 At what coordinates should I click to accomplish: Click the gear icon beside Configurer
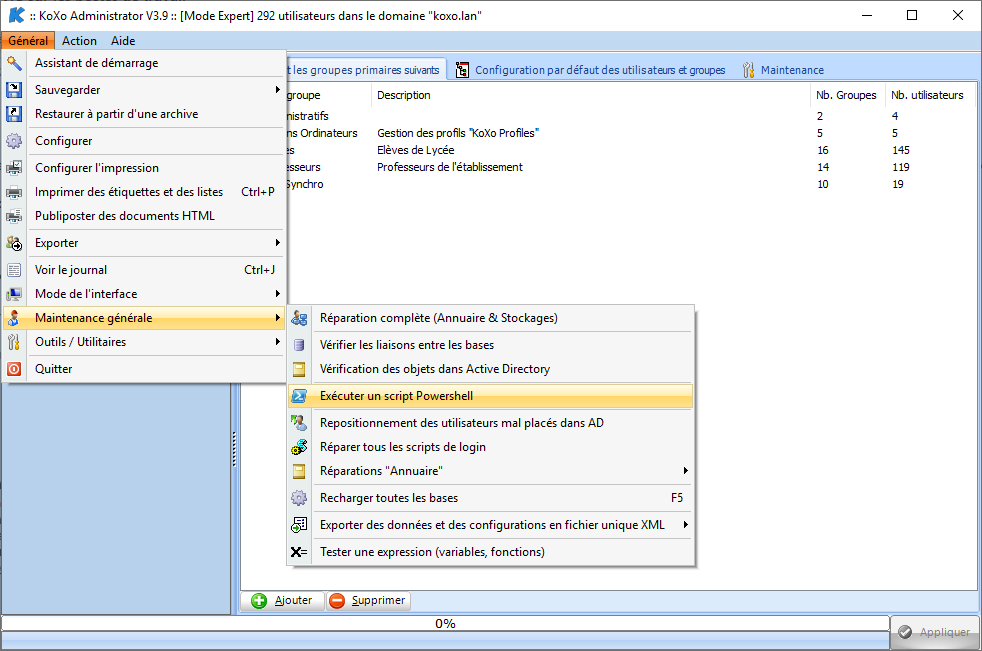click(x=14, y=141)
